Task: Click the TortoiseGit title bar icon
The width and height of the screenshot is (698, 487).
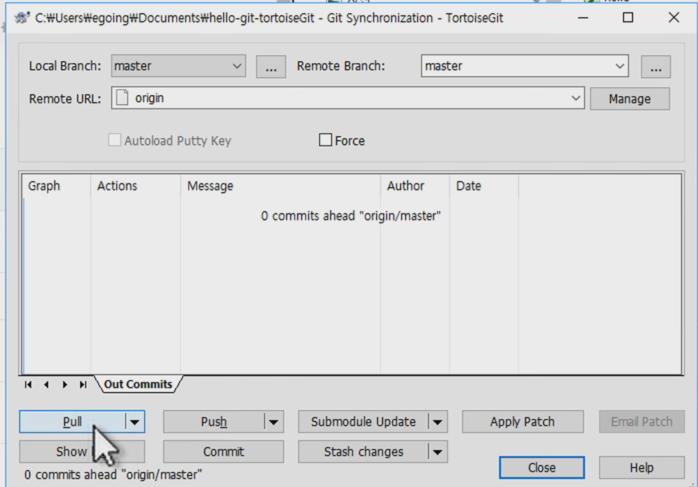Action: point(22,18)
